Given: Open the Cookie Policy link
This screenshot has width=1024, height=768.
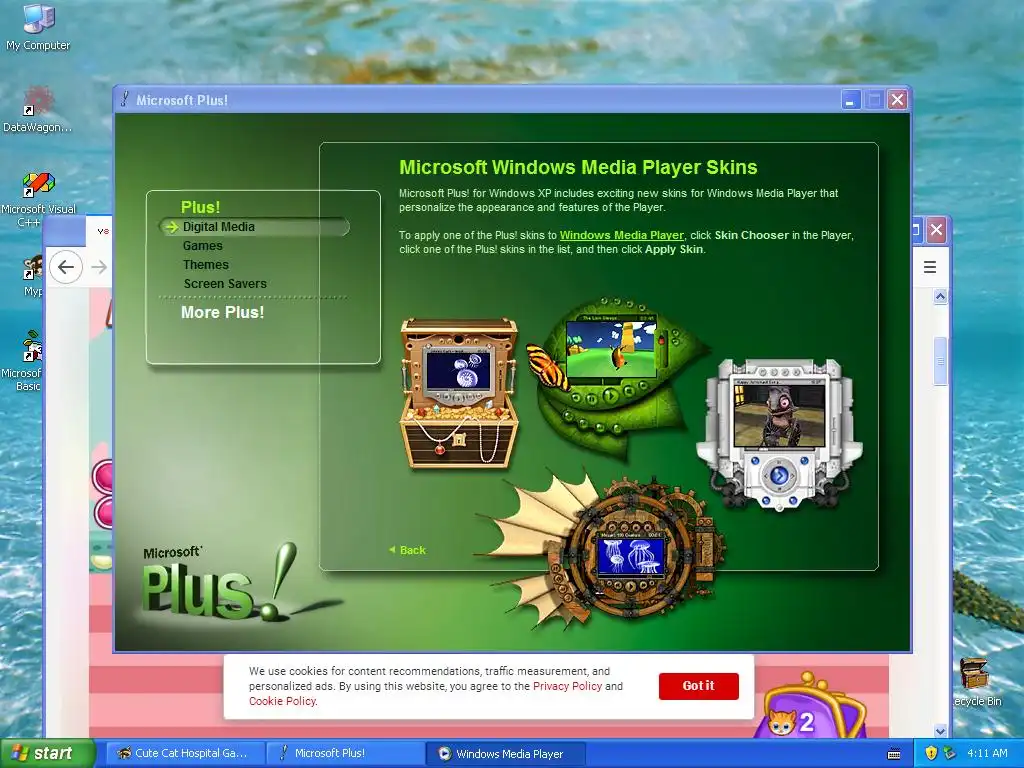Looking at the screenshot, I should click(x=282, y=701).
